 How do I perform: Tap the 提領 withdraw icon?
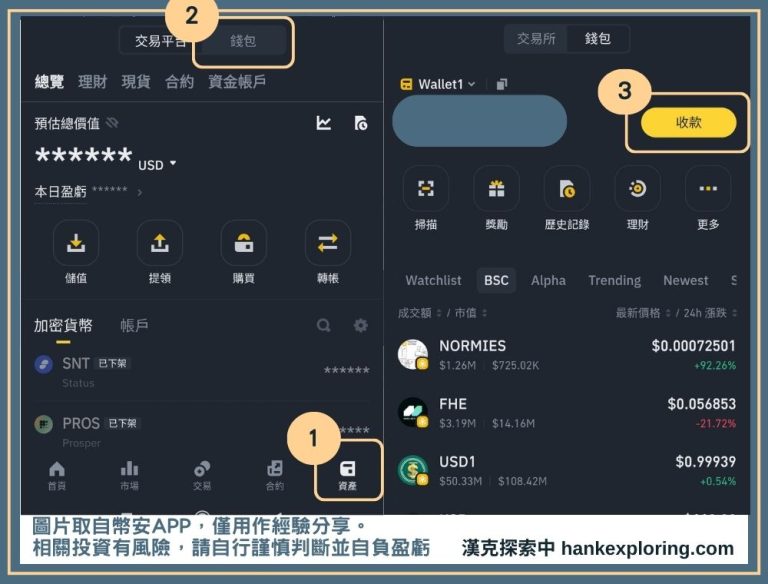pos(160,242)
